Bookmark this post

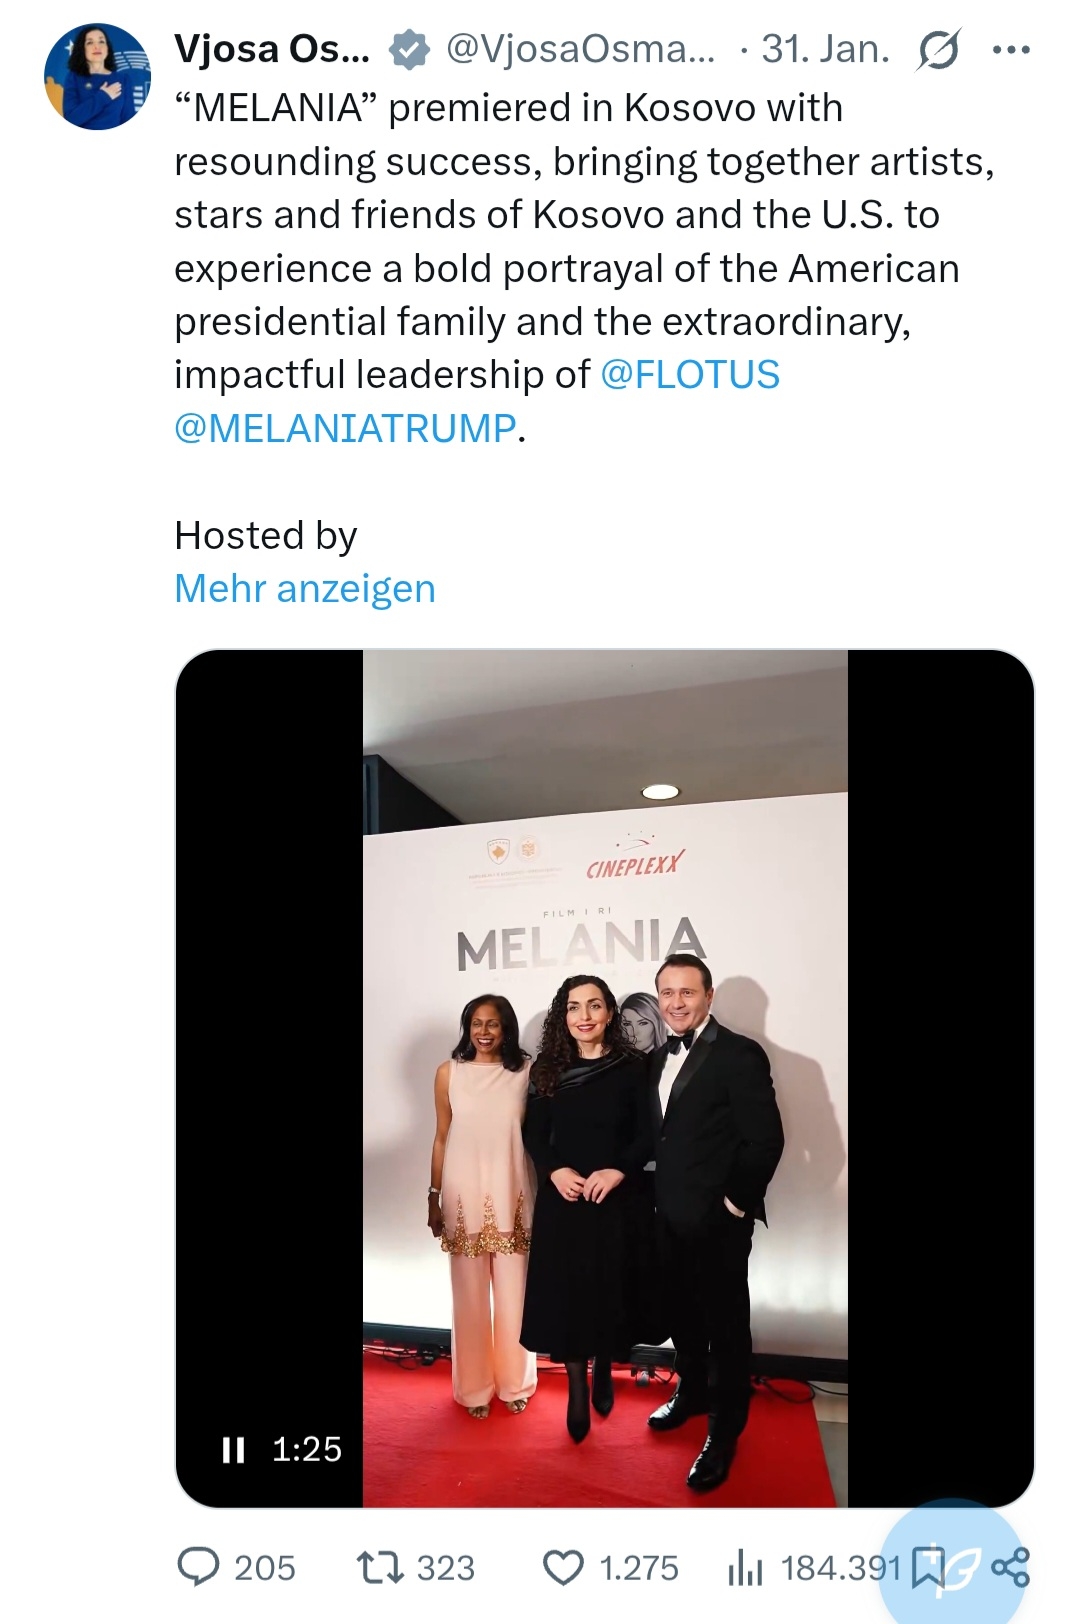pos(926,1567)
